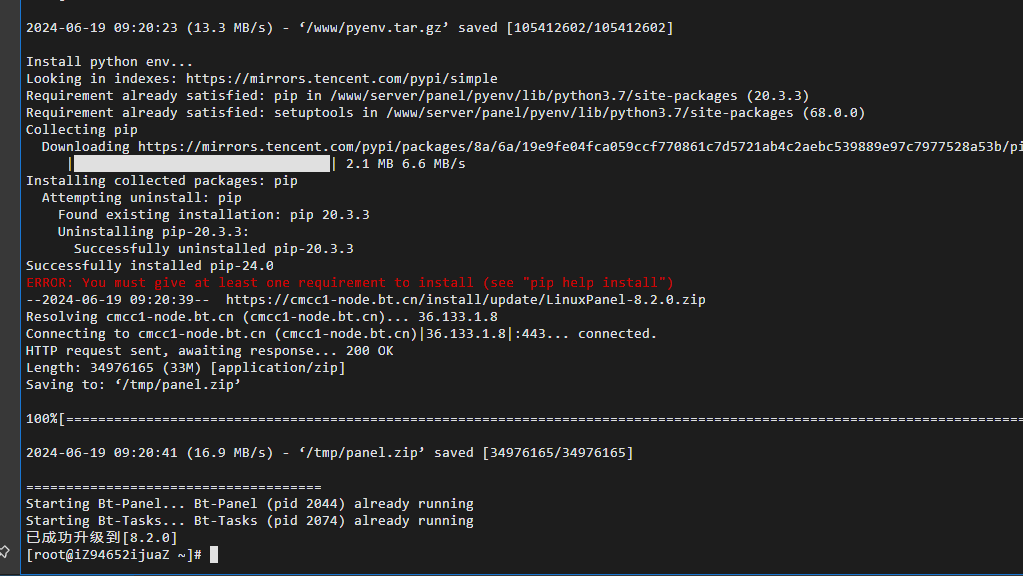1023x576 pixels.
Task: Click the terminal cursor block after prompt
Action: pyautogui.click(x=213, y=554)
